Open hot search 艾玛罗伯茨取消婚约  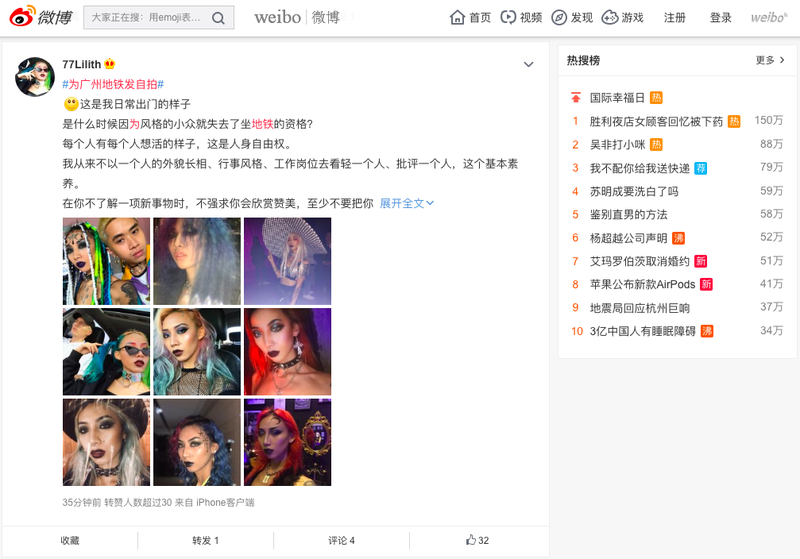(640, 262)
